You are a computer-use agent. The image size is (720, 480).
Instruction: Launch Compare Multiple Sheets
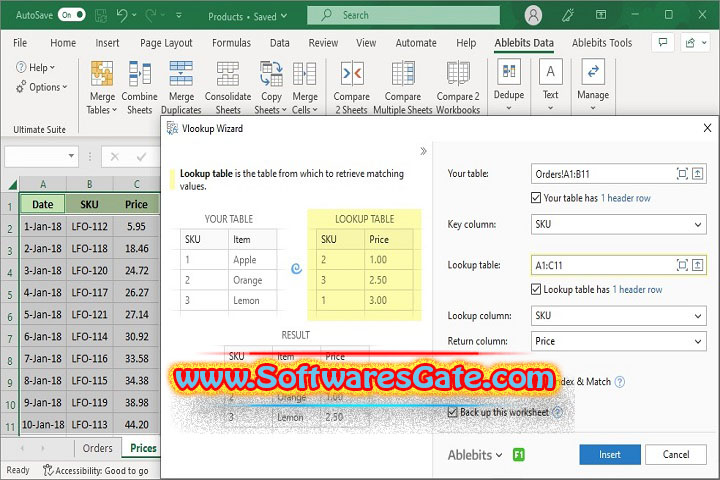(403, 87)
